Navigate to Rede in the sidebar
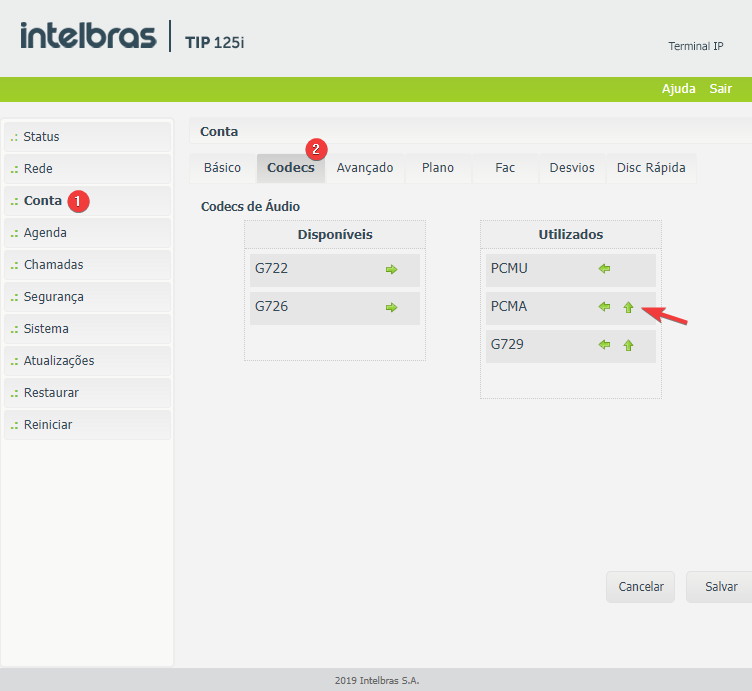This screenshot has height=691, width=752. 38,169
